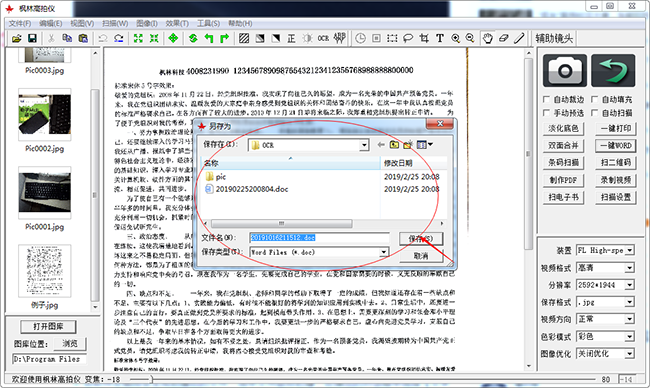Open the 保存格式 .jpg dropdown
The width and height of the screenshot is (650, 388).
630,302
